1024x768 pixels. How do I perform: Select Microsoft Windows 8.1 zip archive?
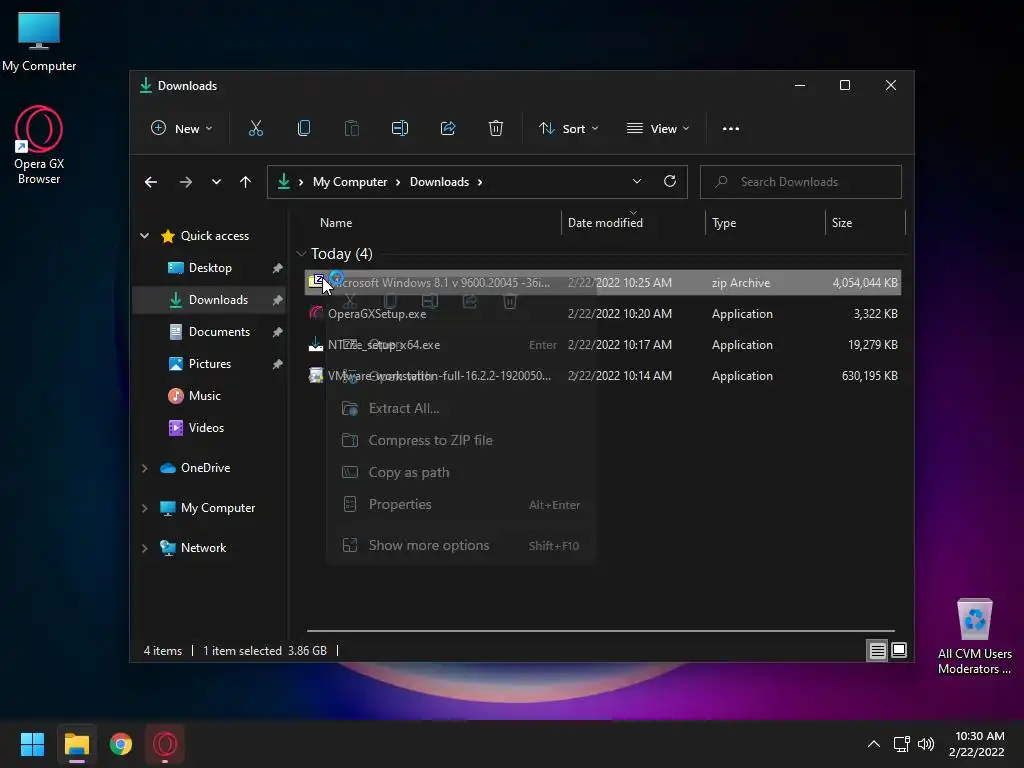tap(603, 283)
